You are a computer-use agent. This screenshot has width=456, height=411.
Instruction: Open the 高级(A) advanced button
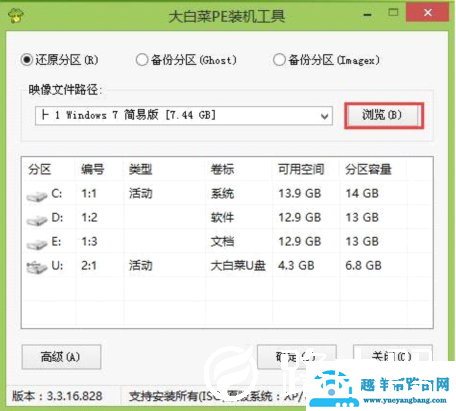pos(61,357)
